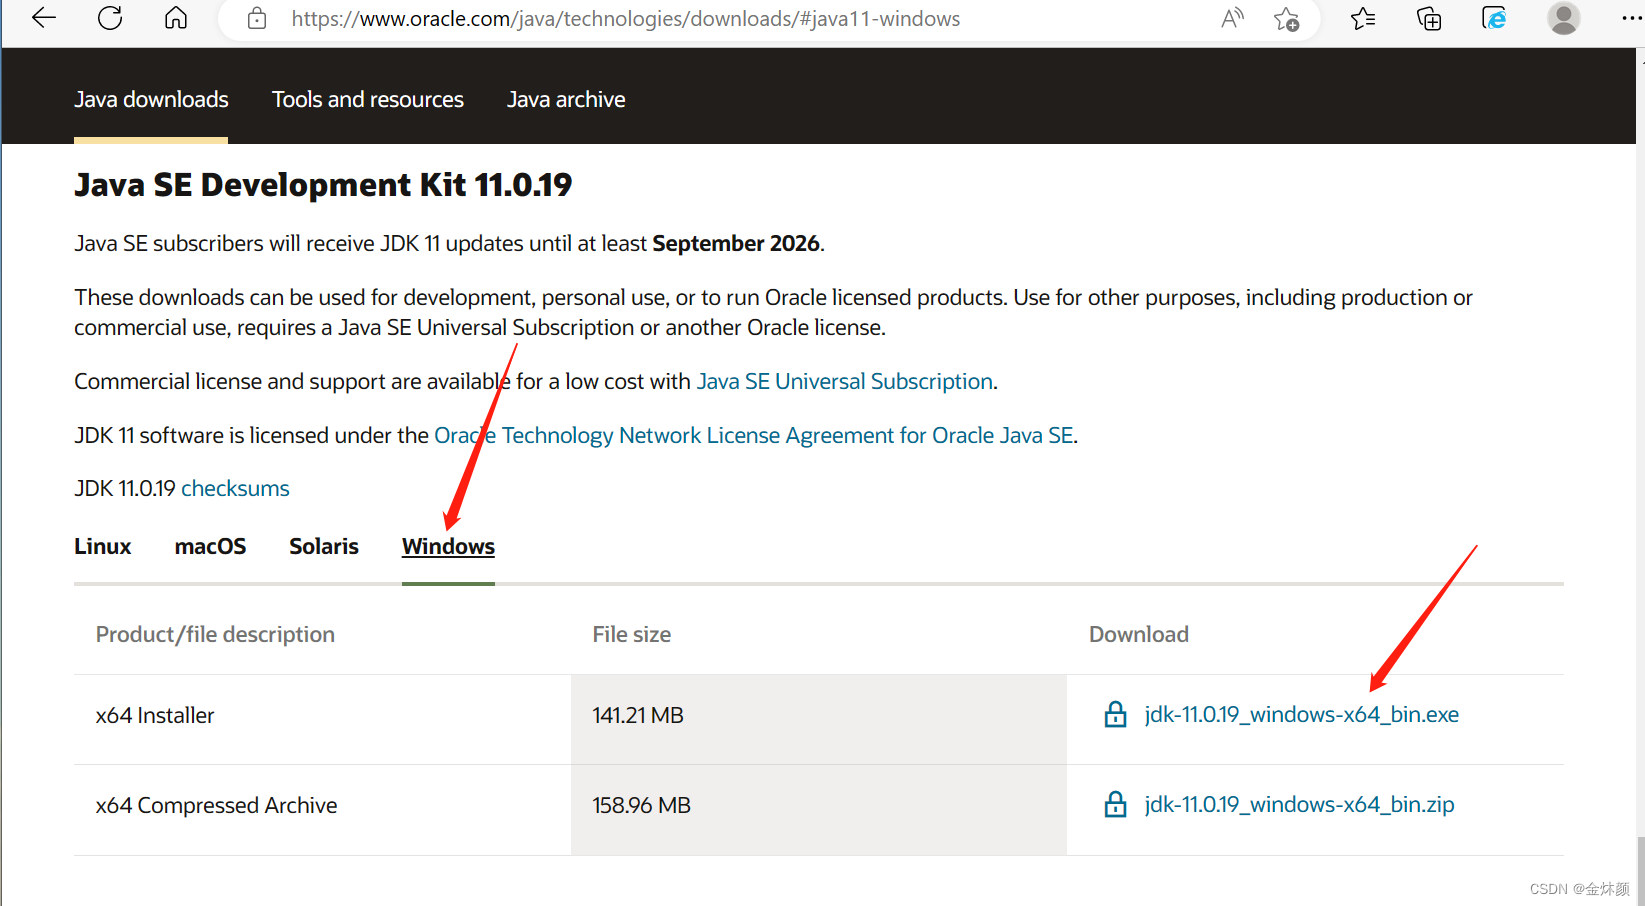This screenshot has height=906, width=1645.
Task: Open Java SE Universal Subscription link
Action: [x=845, y=381]
